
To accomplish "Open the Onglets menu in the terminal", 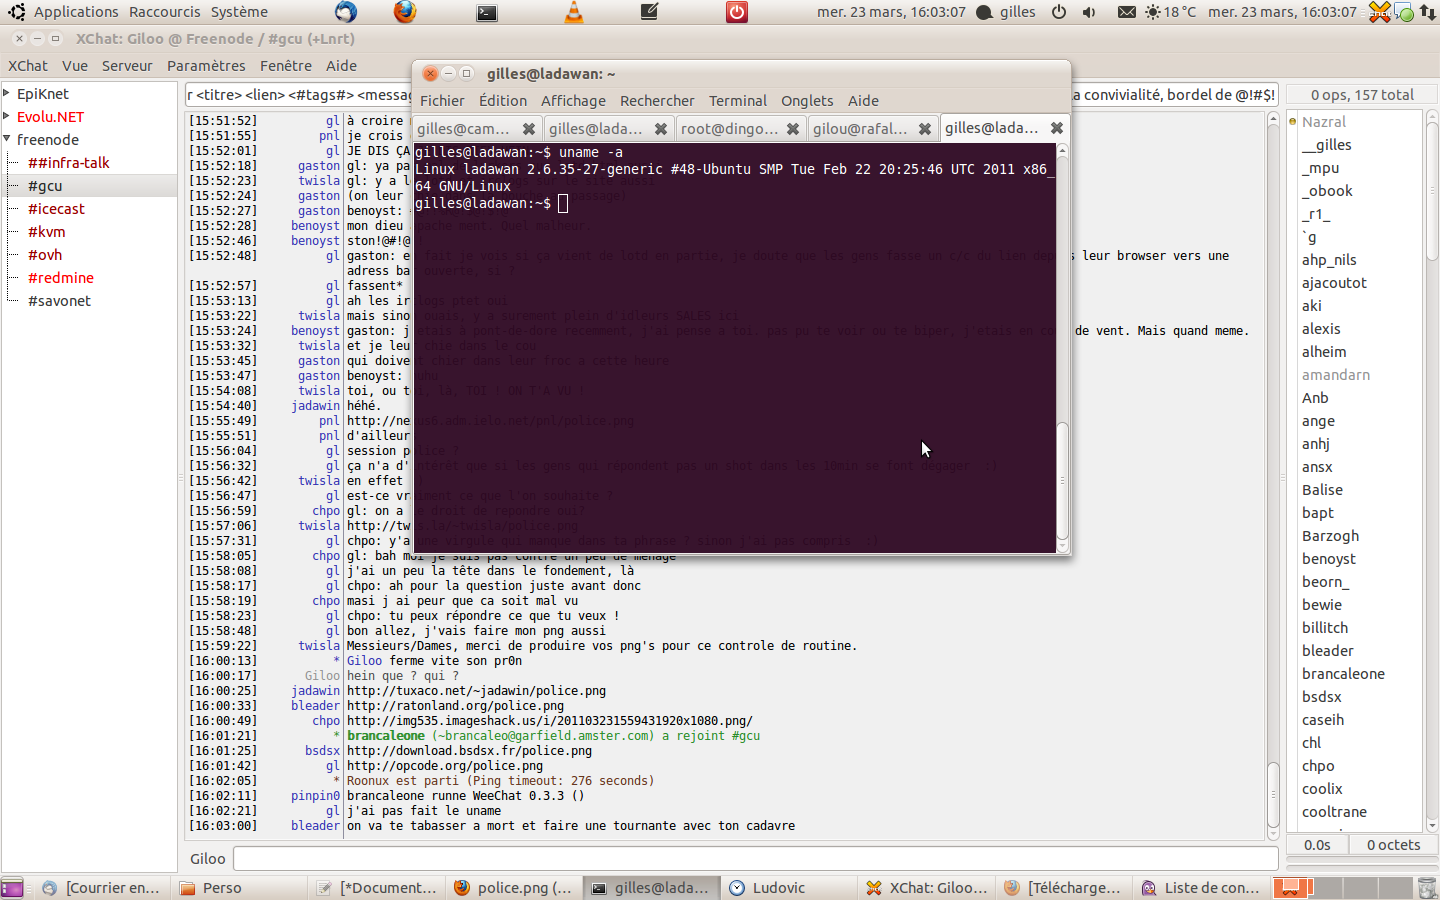I will [x=806, y=101].
